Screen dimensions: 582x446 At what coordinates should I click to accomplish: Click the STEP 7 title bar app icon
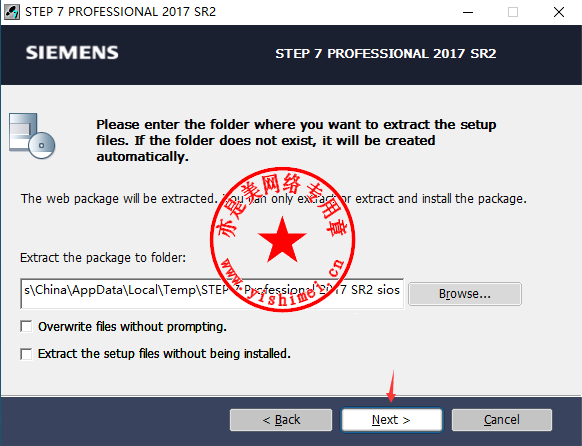[12, 12]
